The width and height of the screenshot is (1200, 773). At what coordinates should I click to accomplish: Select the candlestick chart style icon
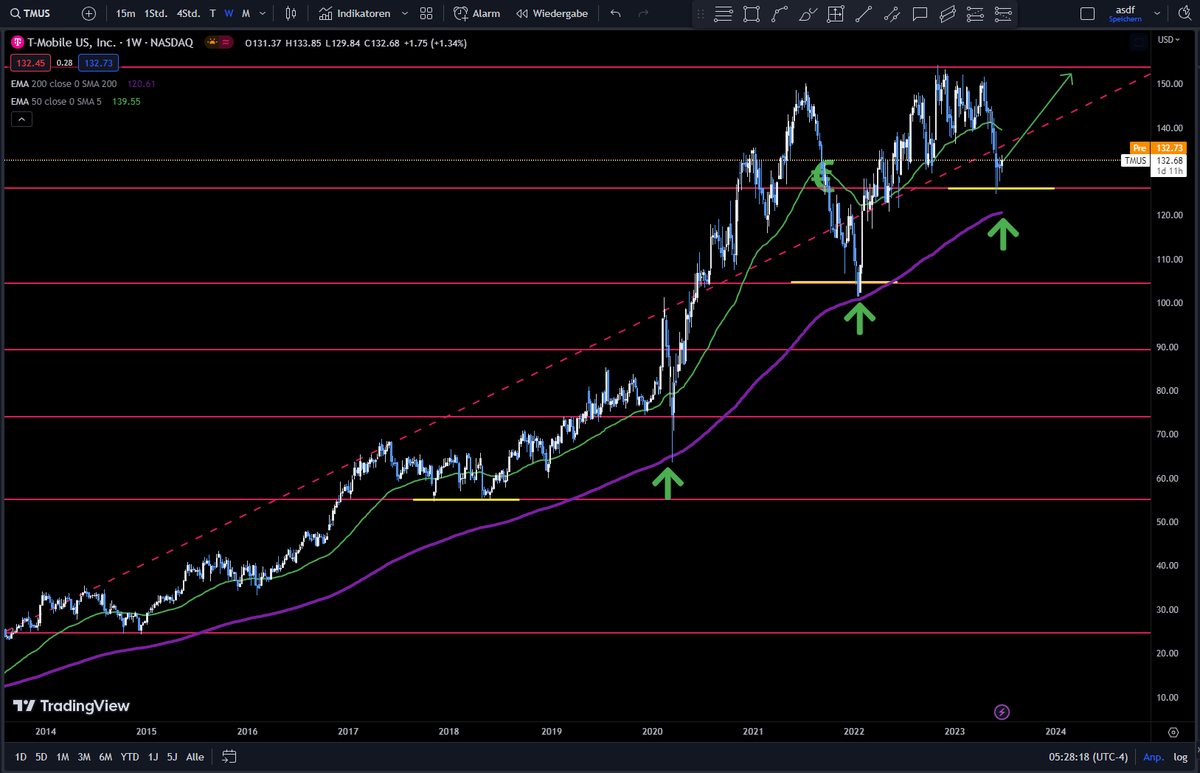292,13
